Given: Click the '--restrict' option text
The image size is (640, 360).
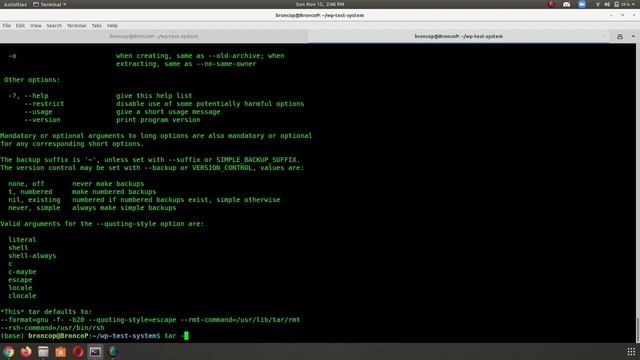Looking at the screenshot, I should point(44,104).
